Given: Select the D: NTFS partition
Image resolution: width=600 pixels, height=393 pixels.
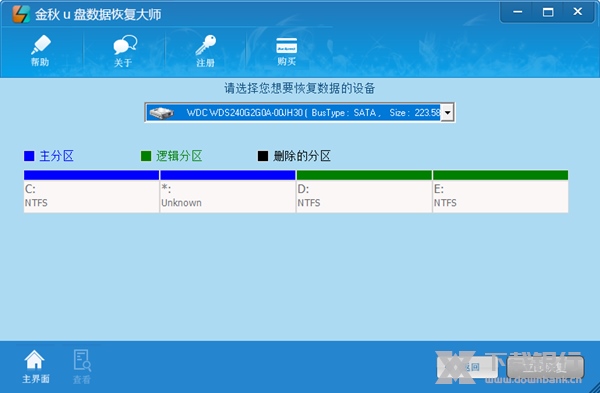Looking at the screenshot, I should 364,191.
